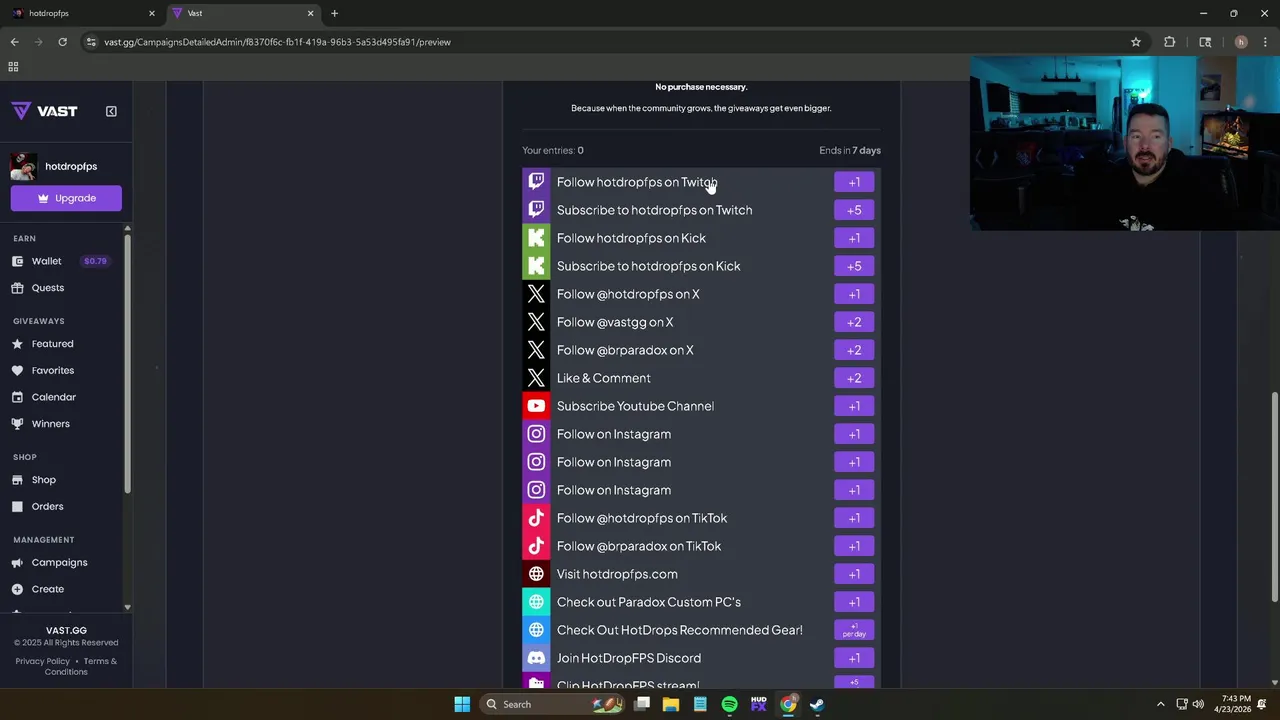
Task: Open a new Chrome tab
Action: (x=334, y=13)
